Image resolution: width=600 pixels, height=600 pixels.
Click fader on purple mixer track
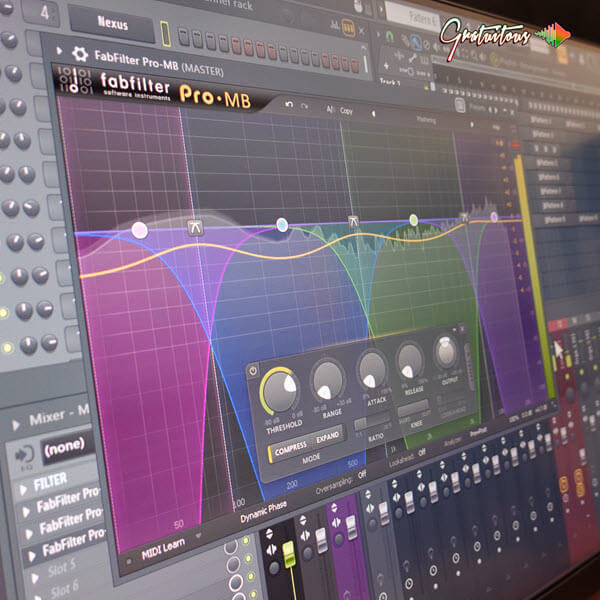pyautogui.click(x=351, y=527)
